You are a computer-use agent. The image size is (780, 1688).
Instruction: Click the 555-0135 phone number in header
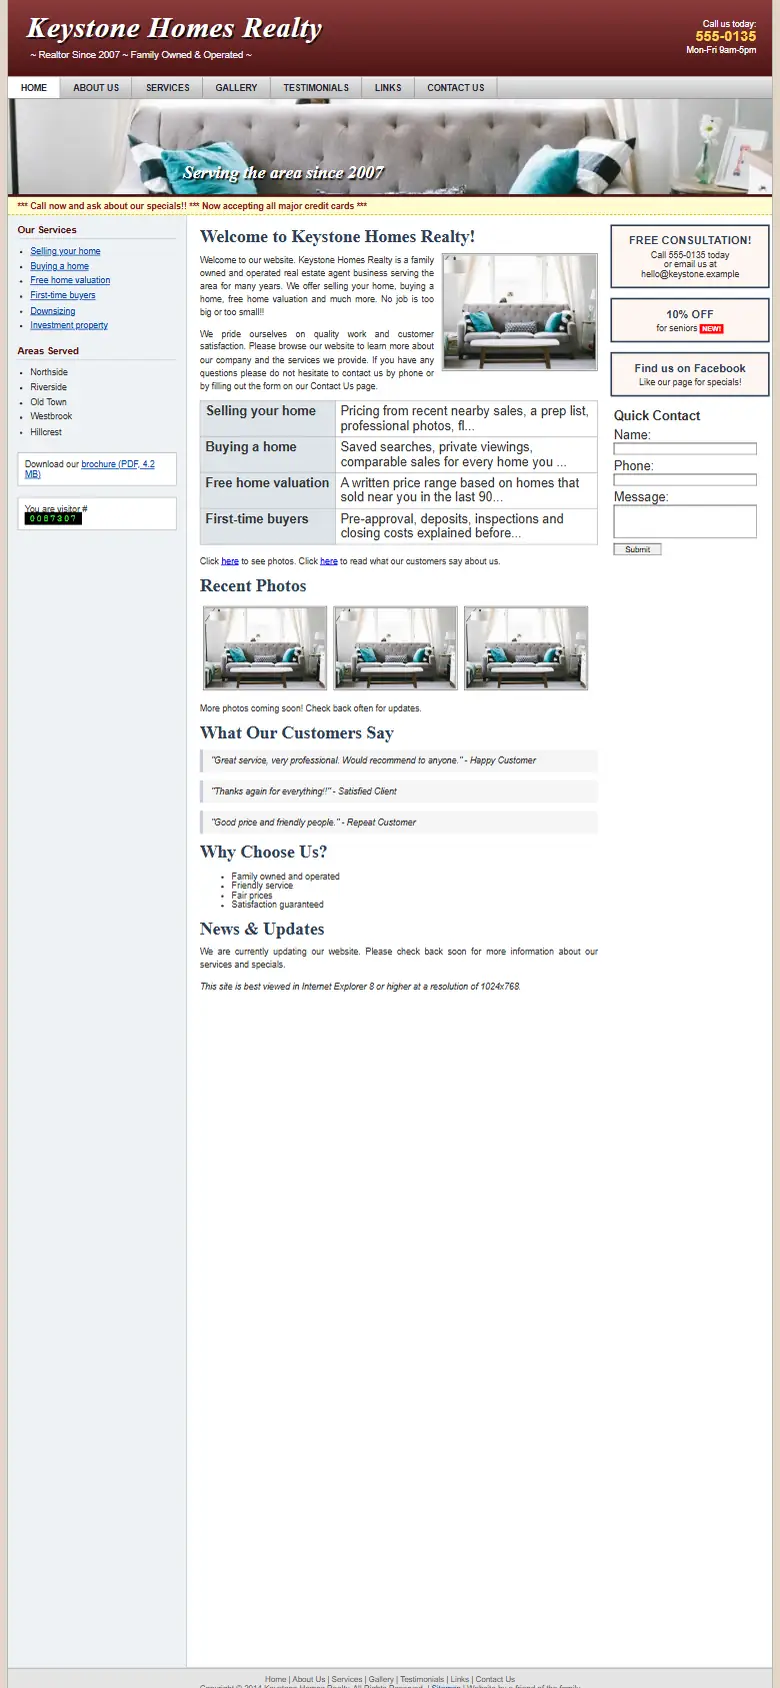[x=726, y=36]
